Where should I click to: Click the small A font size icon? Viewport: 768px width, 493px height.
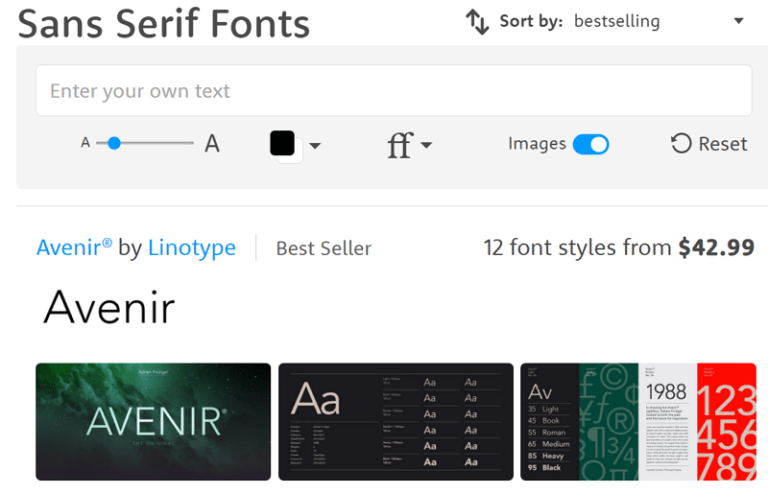coord(86,143)
